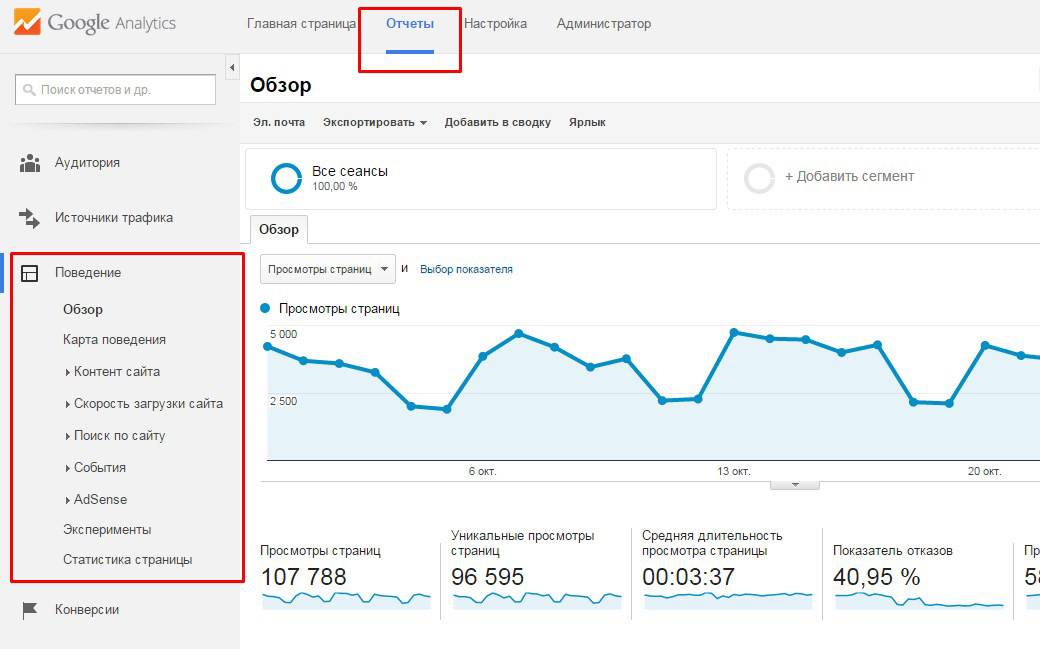Screen dimensions: 1040x649
Task: Open the Экспортировать dropdown
Action: click(x=375, y=122)
